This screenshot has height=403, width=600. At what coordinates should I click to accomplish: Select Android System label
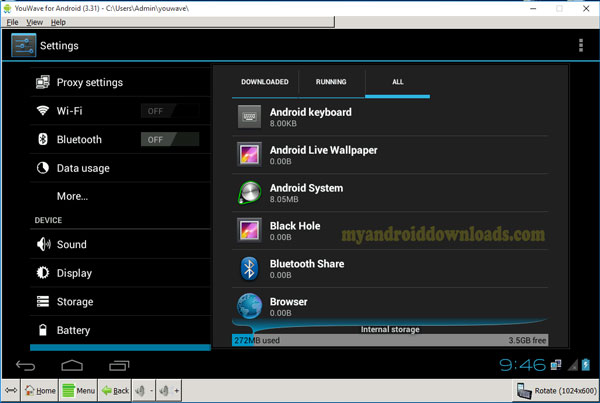(306, 188)
